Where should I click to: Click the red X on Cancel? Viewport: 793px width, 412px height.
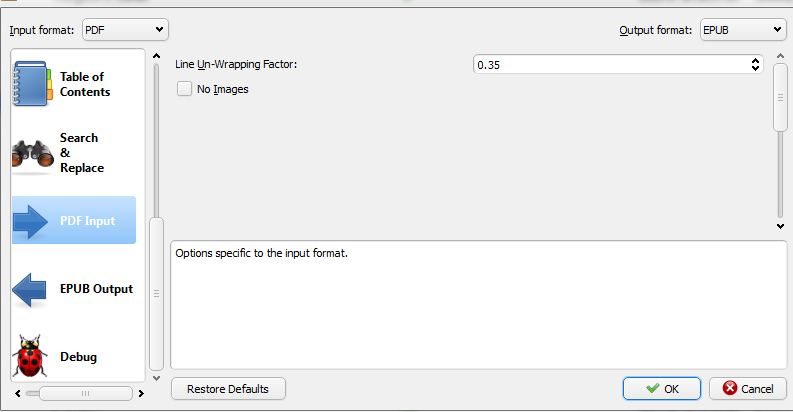tap(730, 388)
